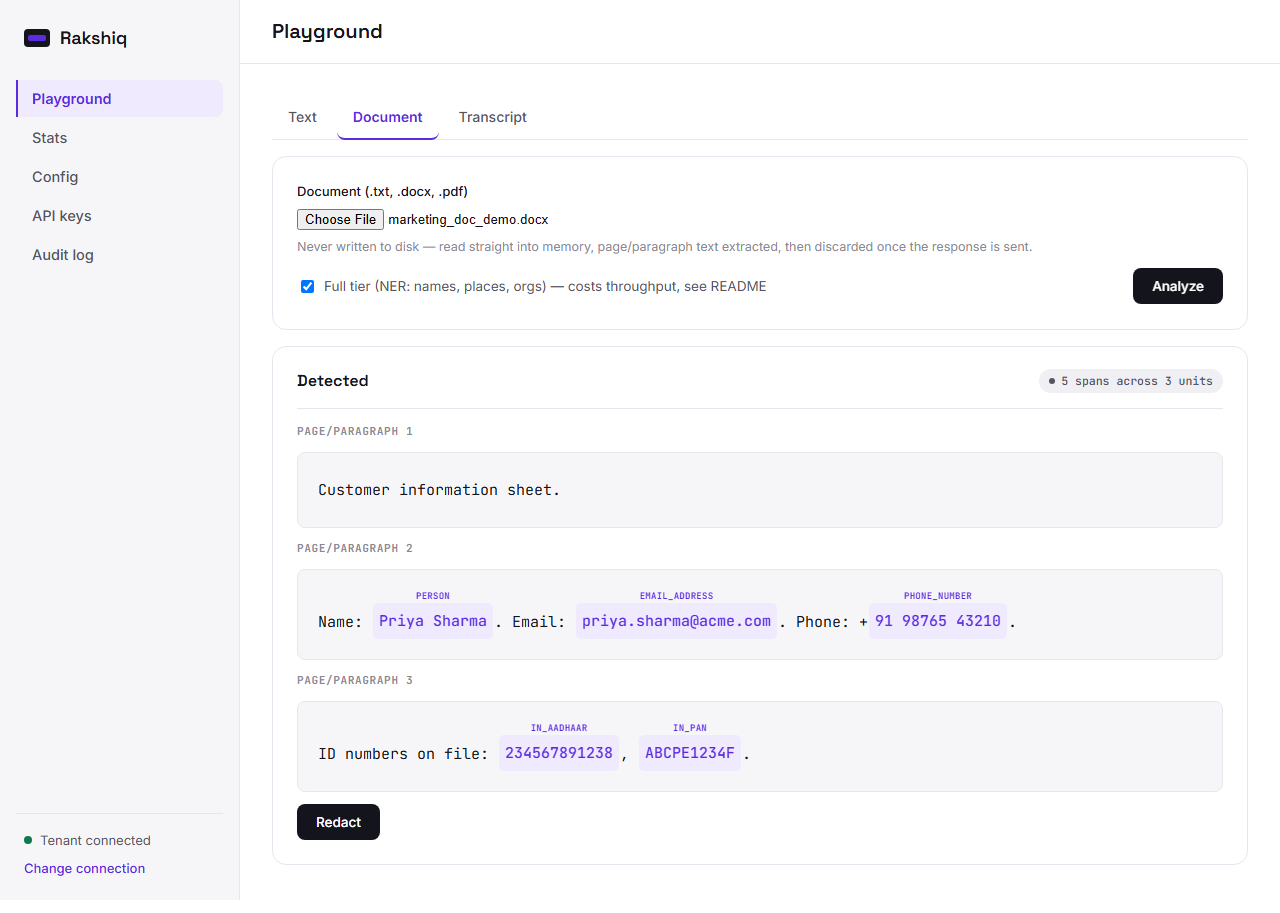Click the 'Never written to disk' helper text
The image size is (1280, 913).
click(x=664, y=246)
